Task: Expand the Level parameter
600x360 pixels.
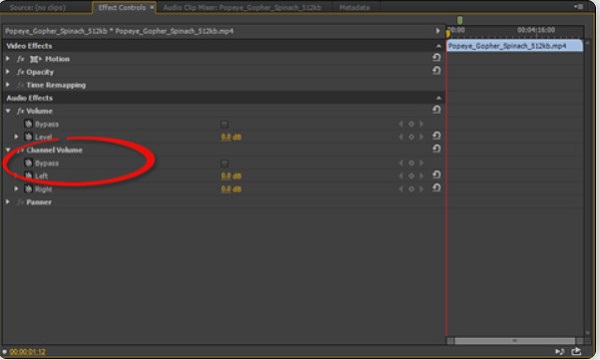Action: tap(16, 137)
